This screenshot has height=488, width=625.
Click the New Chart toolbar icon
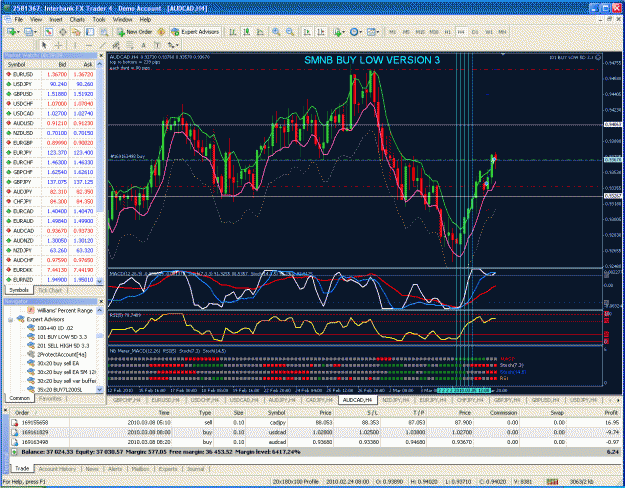click(11, 32)
